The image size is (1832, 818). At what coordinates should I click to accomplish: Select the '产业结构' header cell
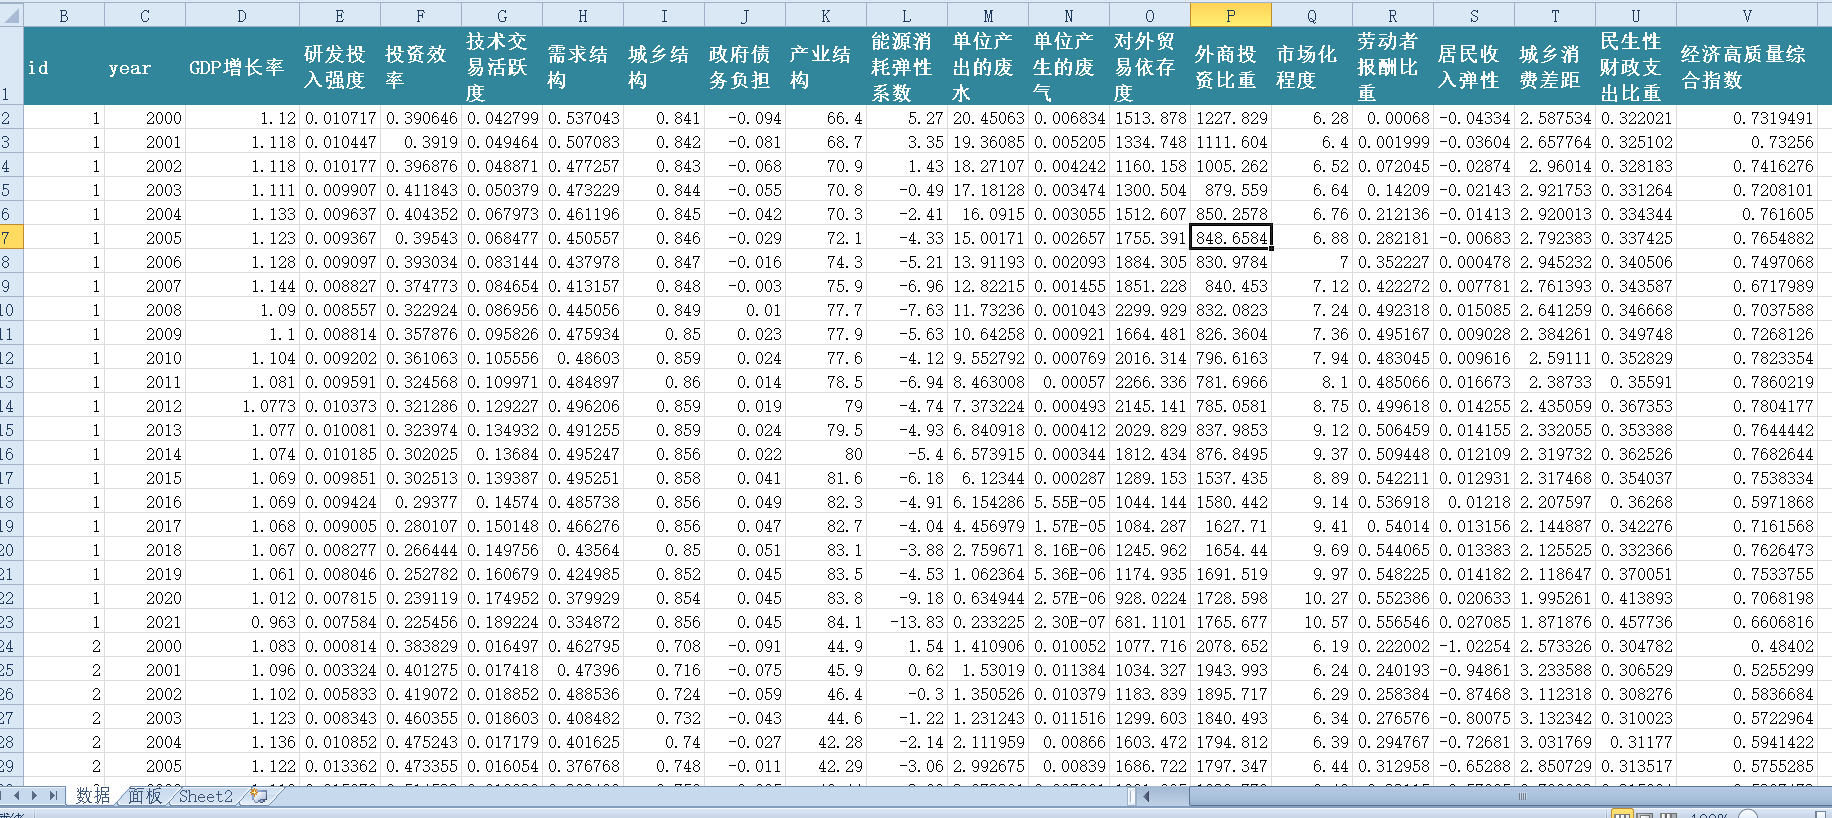826,66
